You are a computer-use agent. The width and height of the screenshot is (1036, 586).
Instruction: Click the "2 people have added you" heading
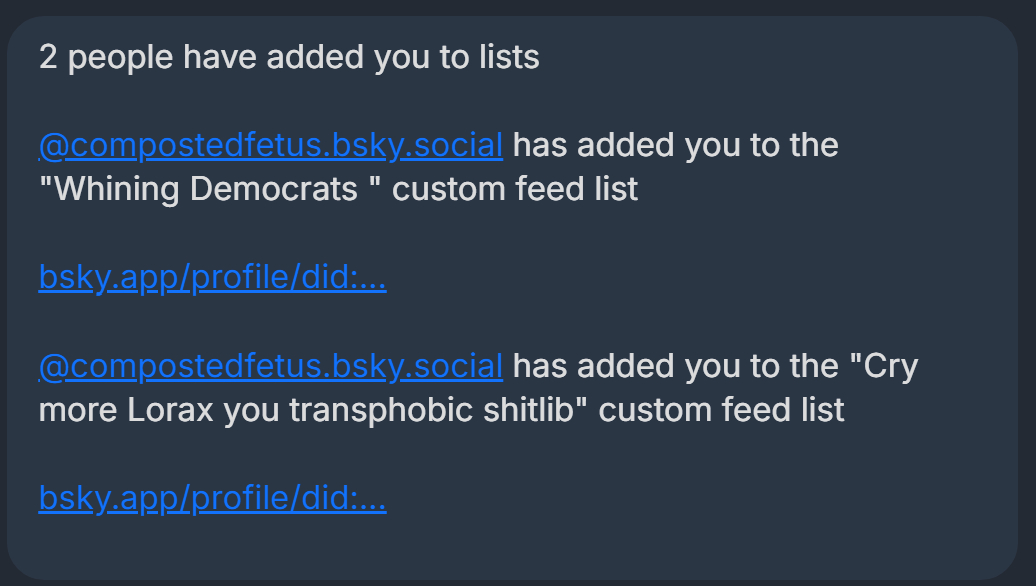289,57
